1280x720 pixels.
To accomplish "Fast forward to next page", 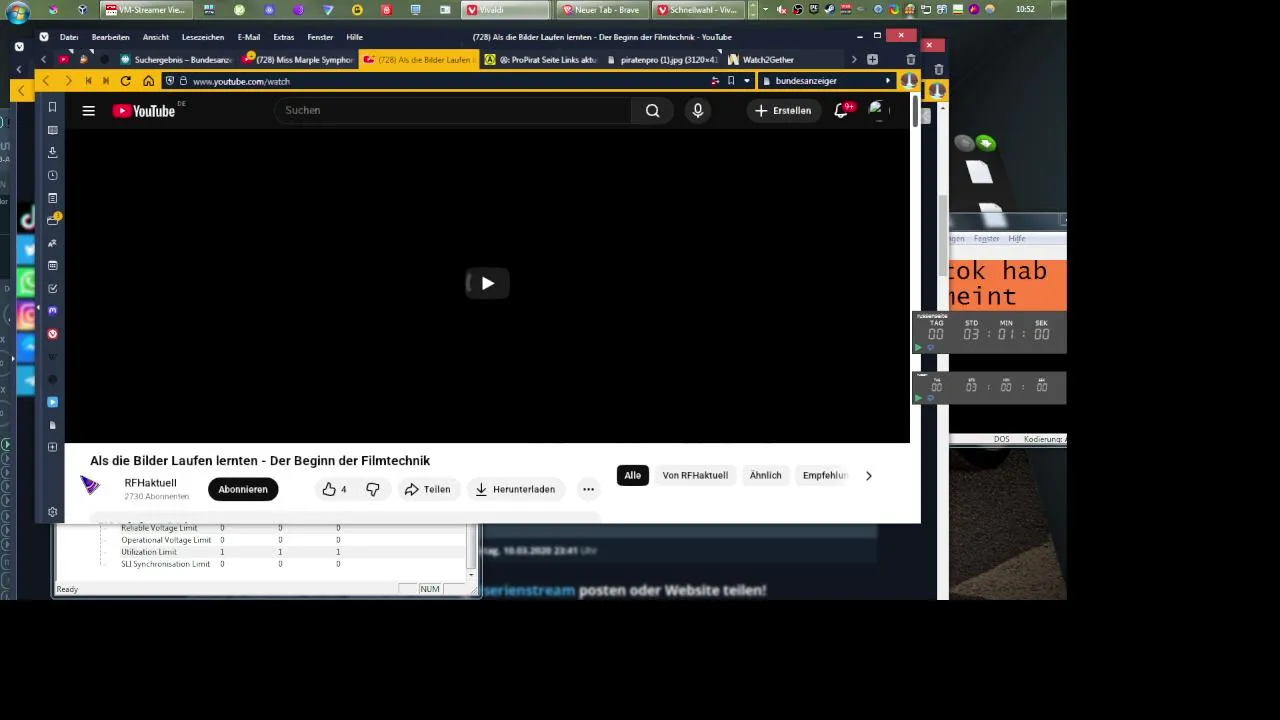I will [x=106, y=81].
